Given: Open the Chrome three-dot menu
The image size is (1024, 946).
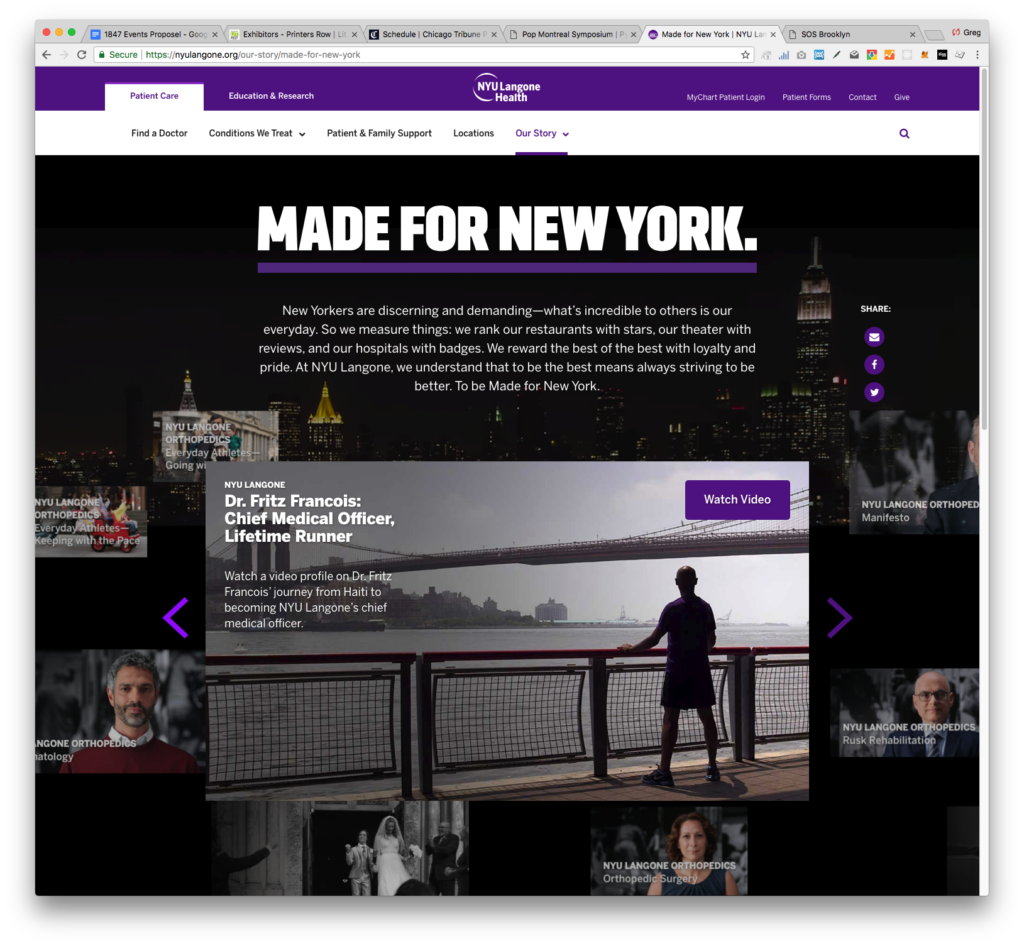Looking at the screenshot, I should point(977,55).
